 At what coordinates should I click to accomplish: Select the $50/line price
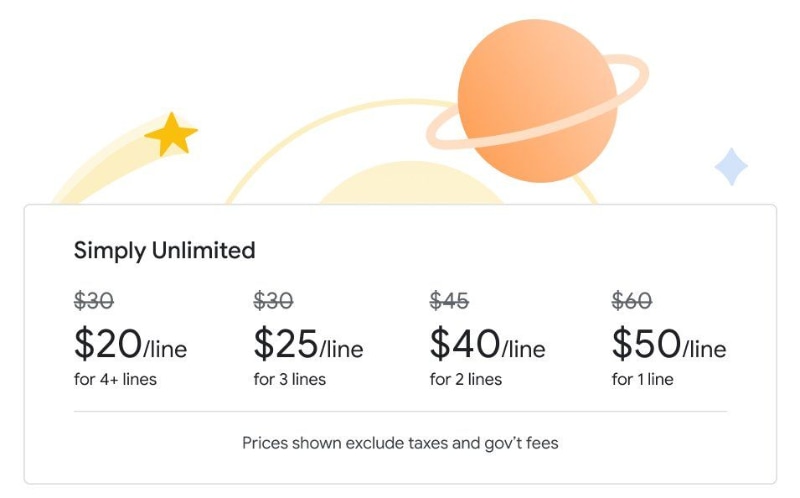(668, 345)
